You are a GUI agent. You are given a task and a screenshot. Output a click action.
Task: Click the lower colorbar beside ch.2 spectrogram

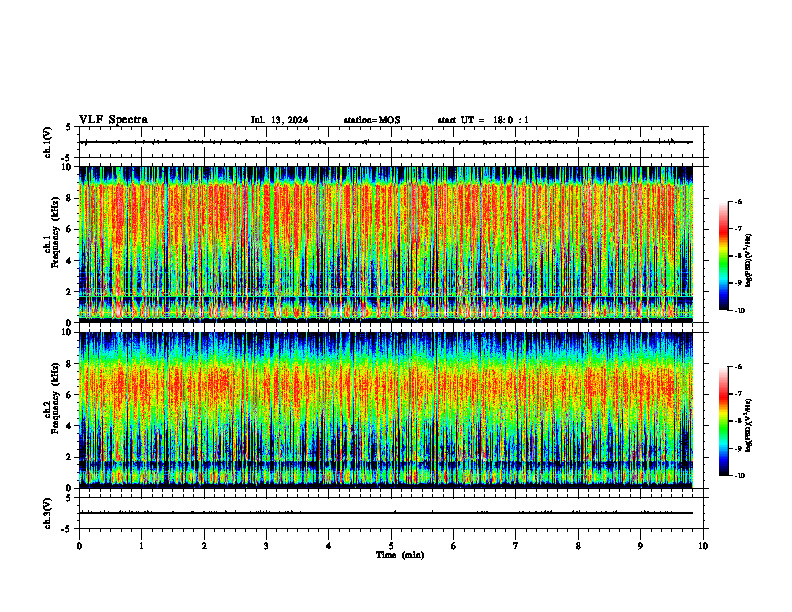pos(723,421)
